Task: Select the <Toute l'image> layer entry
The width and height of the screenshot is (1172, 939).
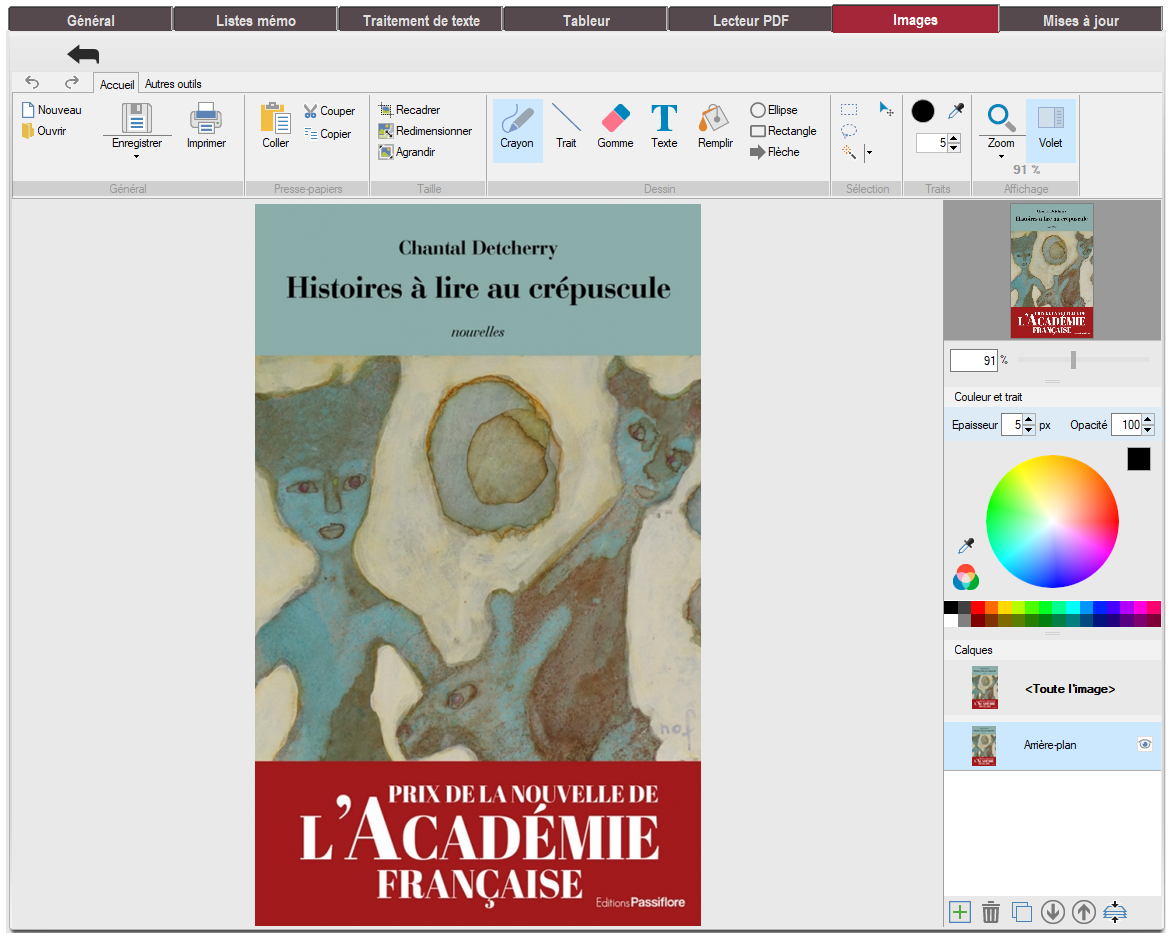Action: [1052, 689]
